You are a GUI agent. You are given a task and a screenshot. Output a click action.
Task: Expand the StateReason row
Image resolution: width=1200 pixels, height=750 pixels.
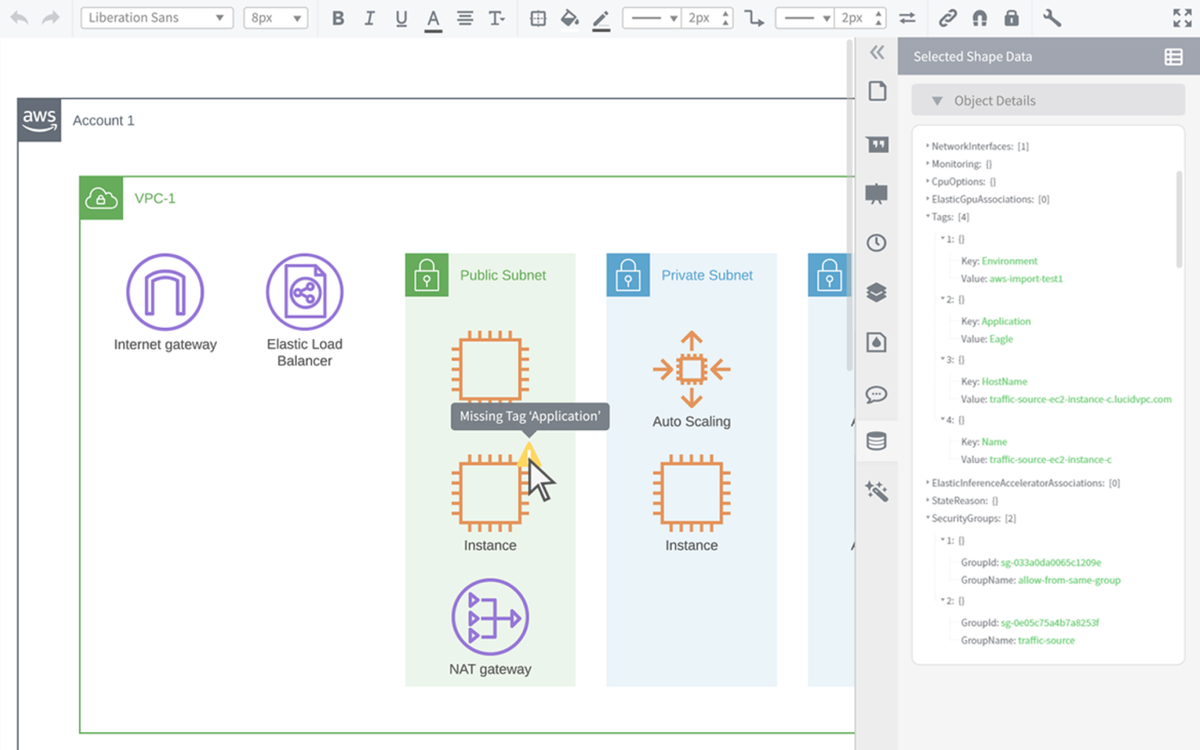point(927,501)
